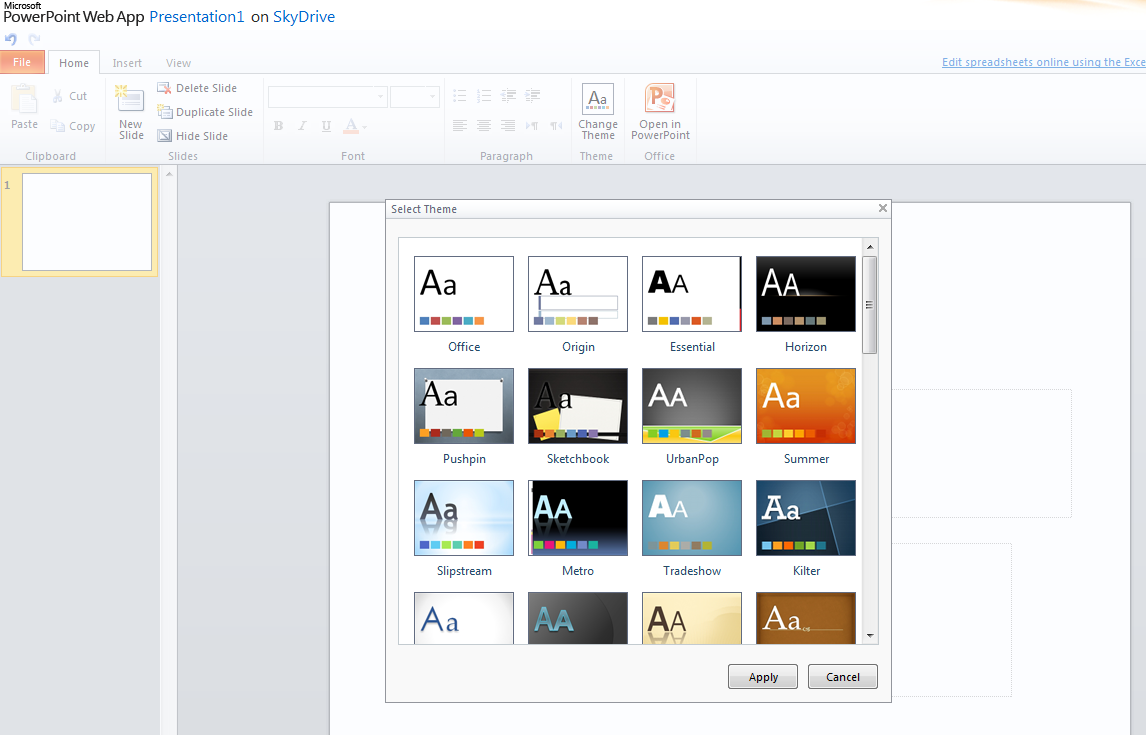Close the Select Theme dialog
The image size is (1146, 735).
[883, 208]
